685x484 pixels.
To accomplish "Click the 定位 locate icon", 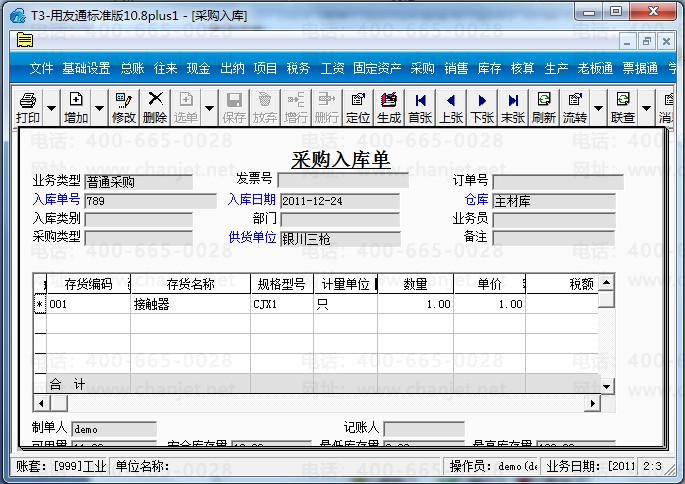I will 358,100.
